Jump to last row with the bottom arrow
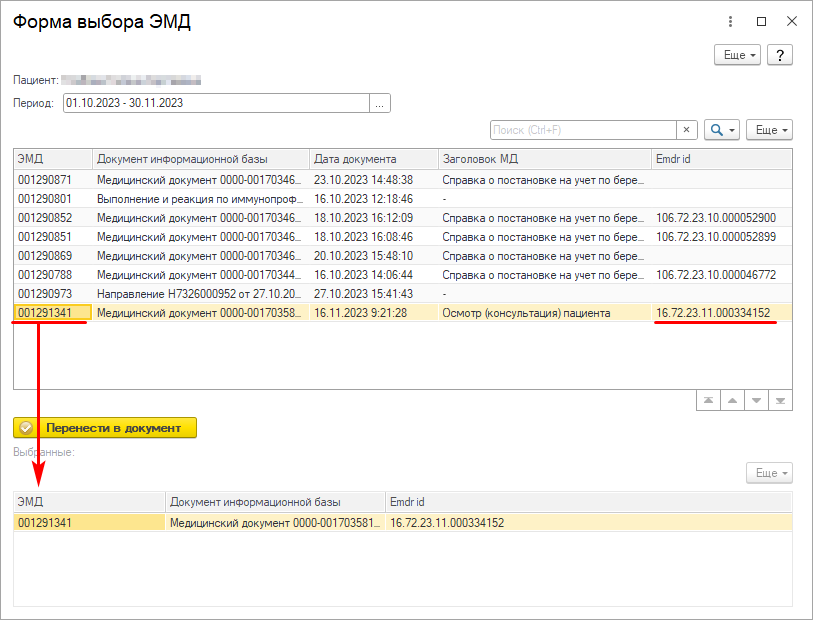The width and height of the screenshot is (813, 620). click(781, 400)
